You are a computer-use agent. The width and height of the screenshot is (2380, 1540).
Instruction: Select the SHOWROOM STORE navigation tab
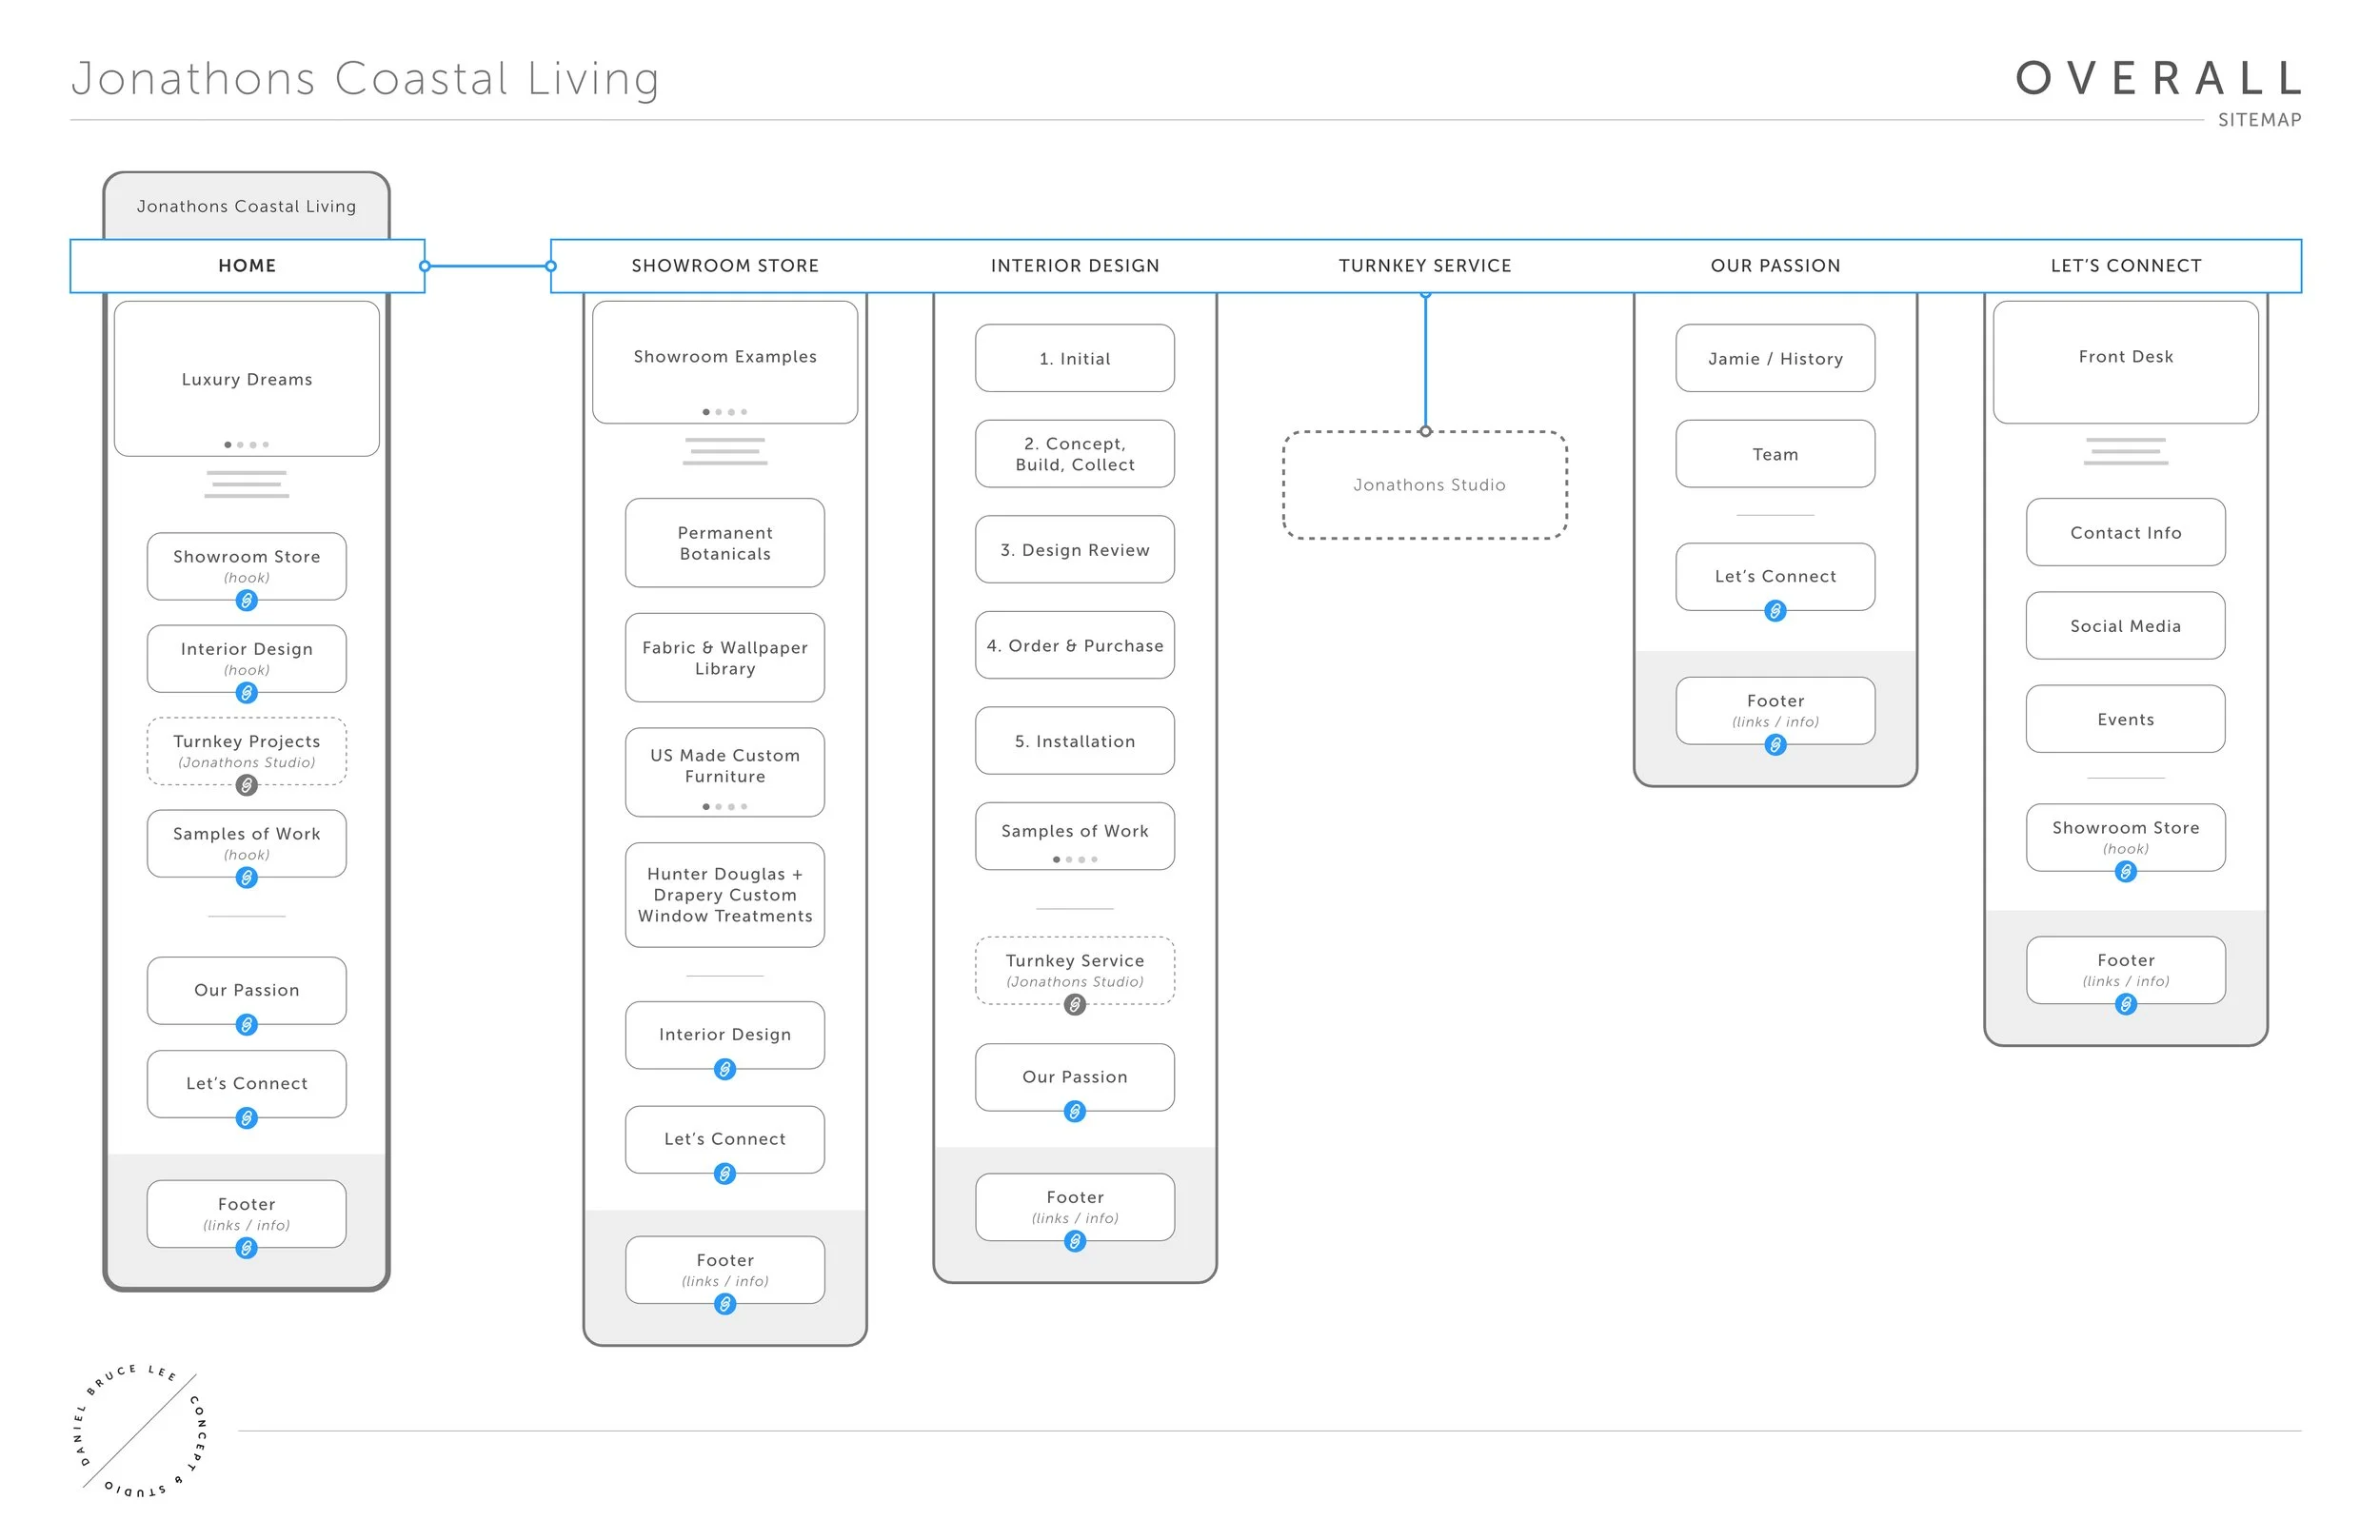point(725,266)
